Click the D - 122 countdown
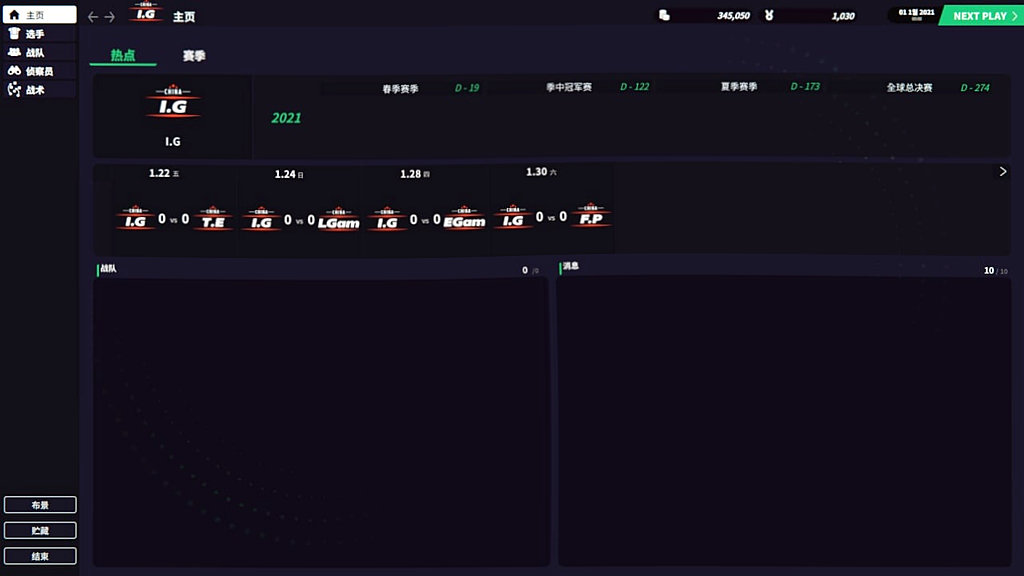This screenshot has height=576, width=1024. (x=634, y=86)
